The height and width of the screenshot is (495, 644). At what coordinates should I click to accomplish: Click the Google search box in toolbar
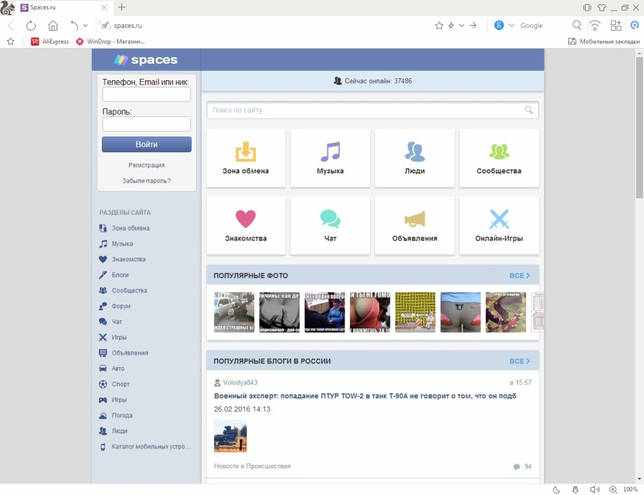tap(531, 25)
